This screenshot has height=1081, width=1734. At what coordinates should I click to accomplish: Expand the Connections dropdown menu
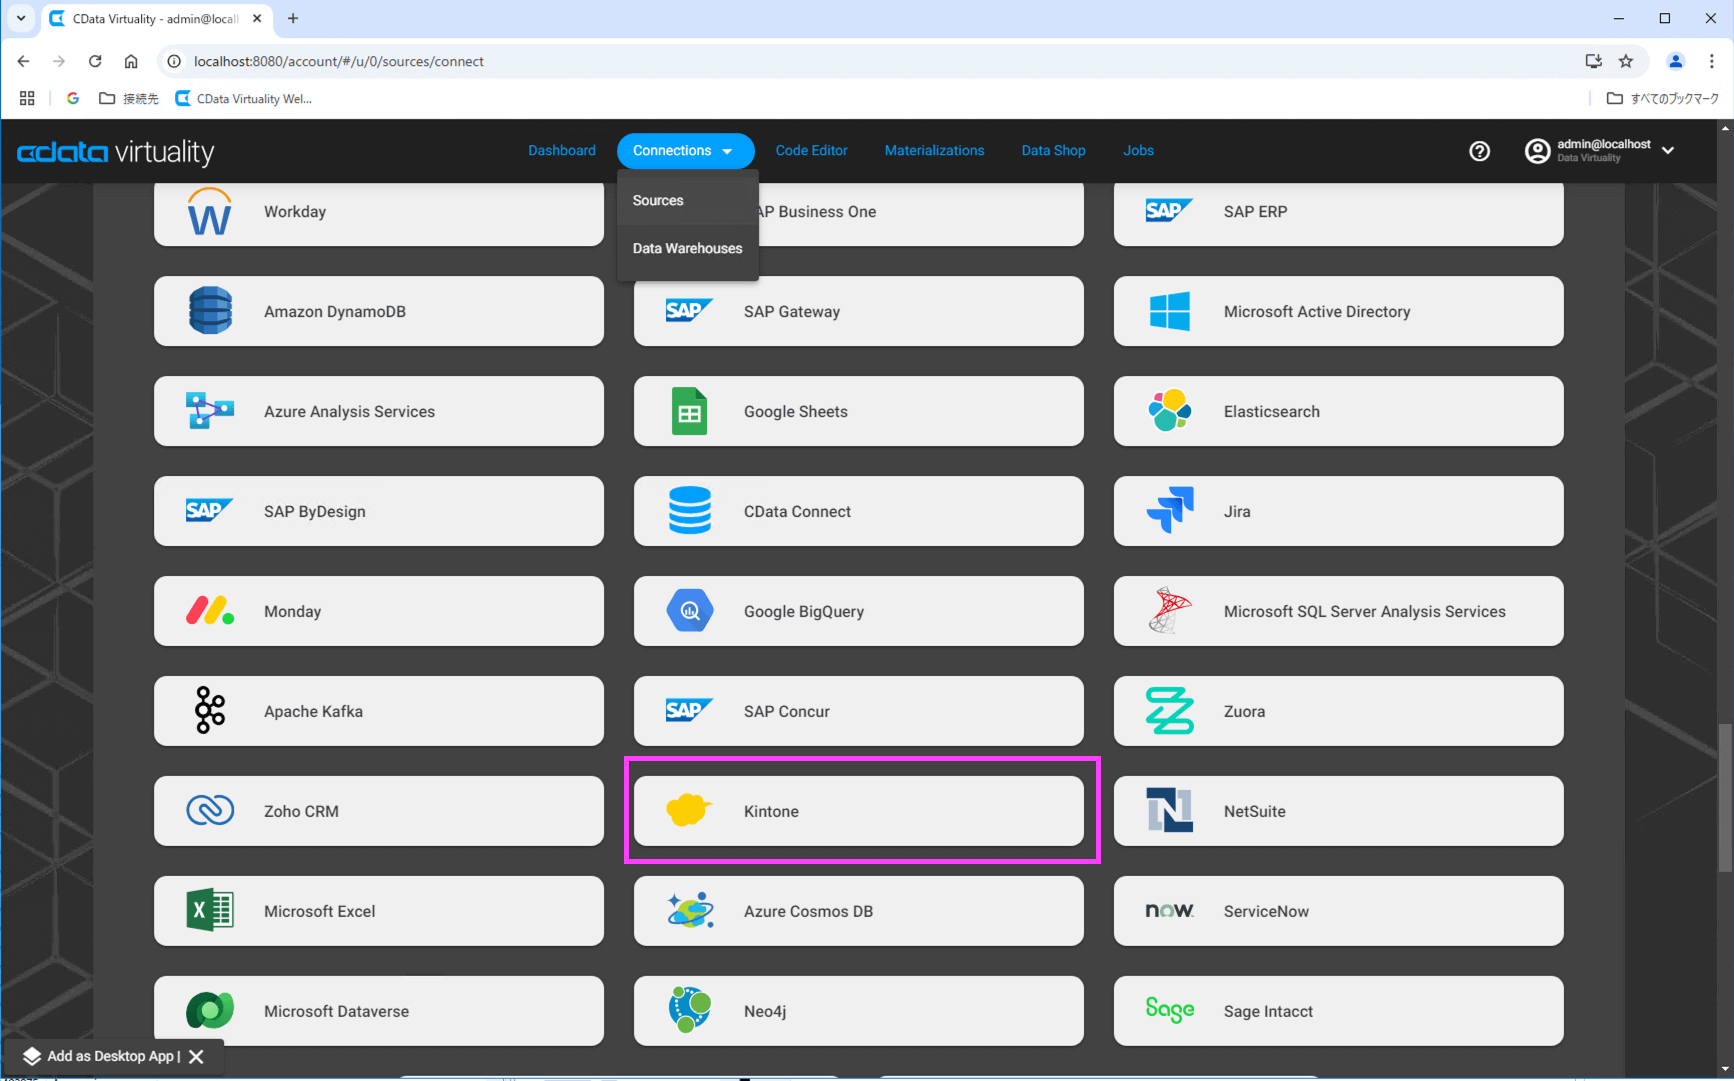pos(685,151)
